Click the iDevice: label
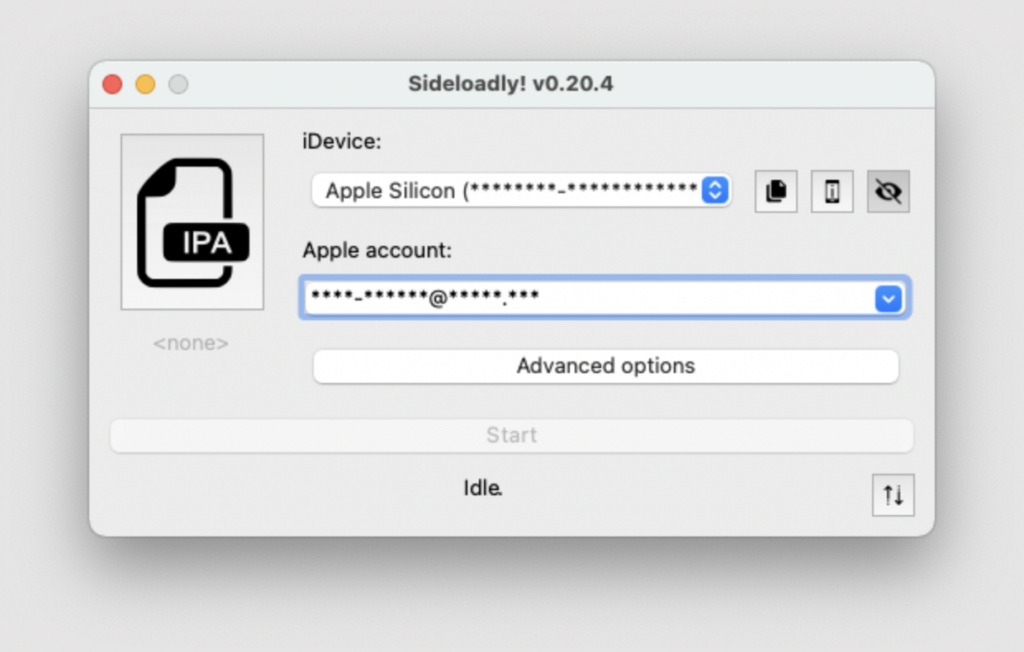1024x652 pixels. click(342, 142)
